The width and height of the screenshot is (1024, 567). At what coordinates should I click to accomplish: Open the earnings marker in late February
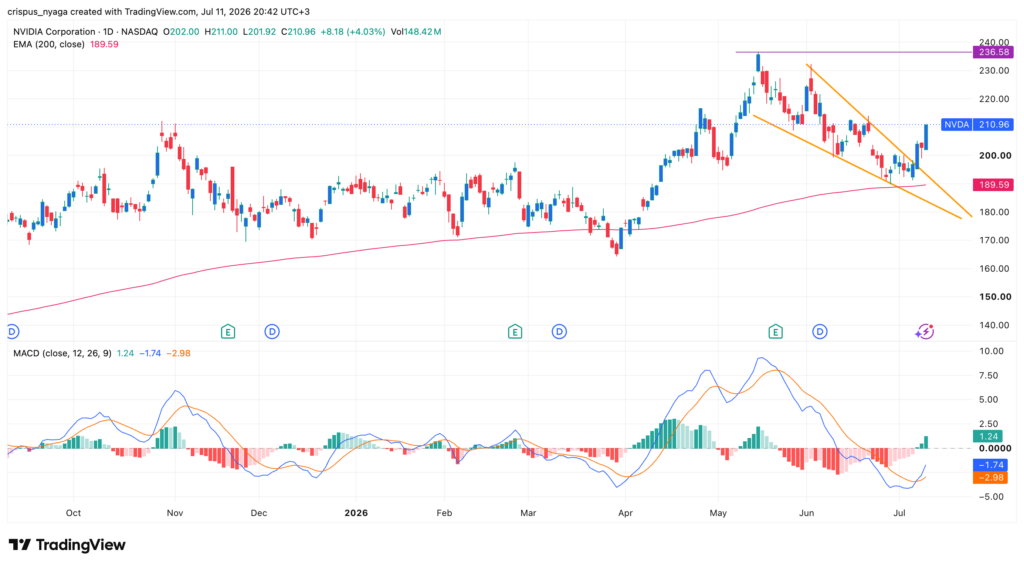[x=515, y=332]
